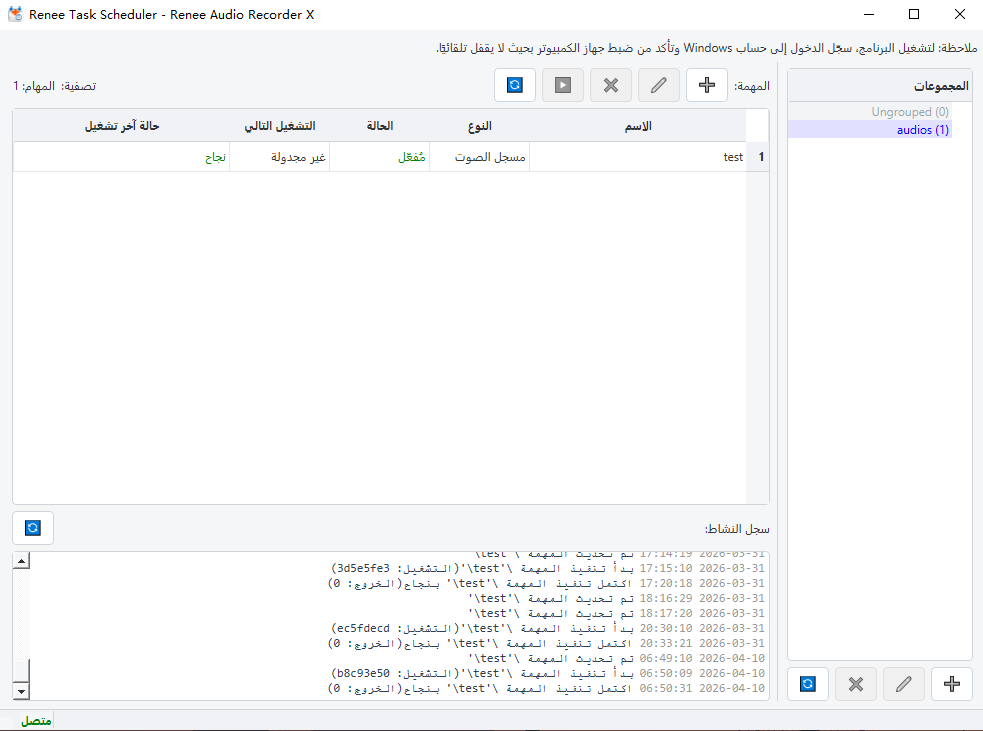Add a new group with plus icon
Viewport: 983px width, 731px height.
952,684
